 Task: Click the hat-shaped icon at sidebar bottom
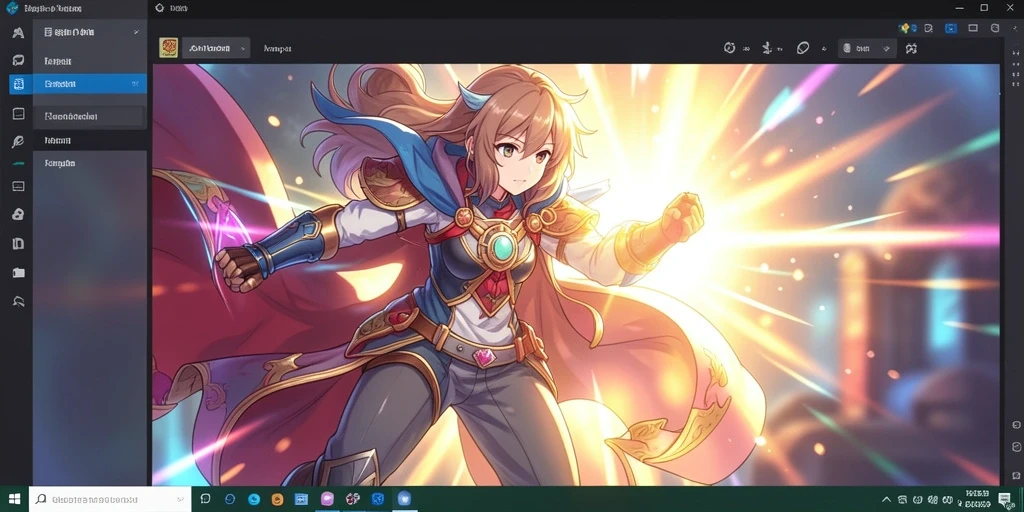click(x=18, y=301)
